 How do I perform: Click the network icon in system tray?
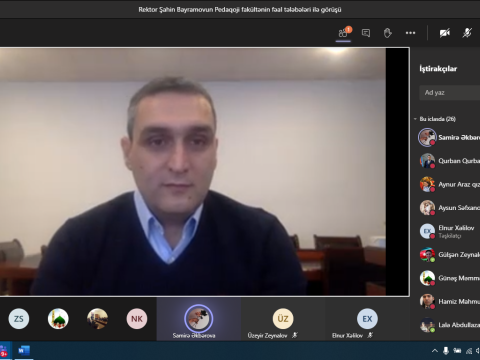[469, 351]
